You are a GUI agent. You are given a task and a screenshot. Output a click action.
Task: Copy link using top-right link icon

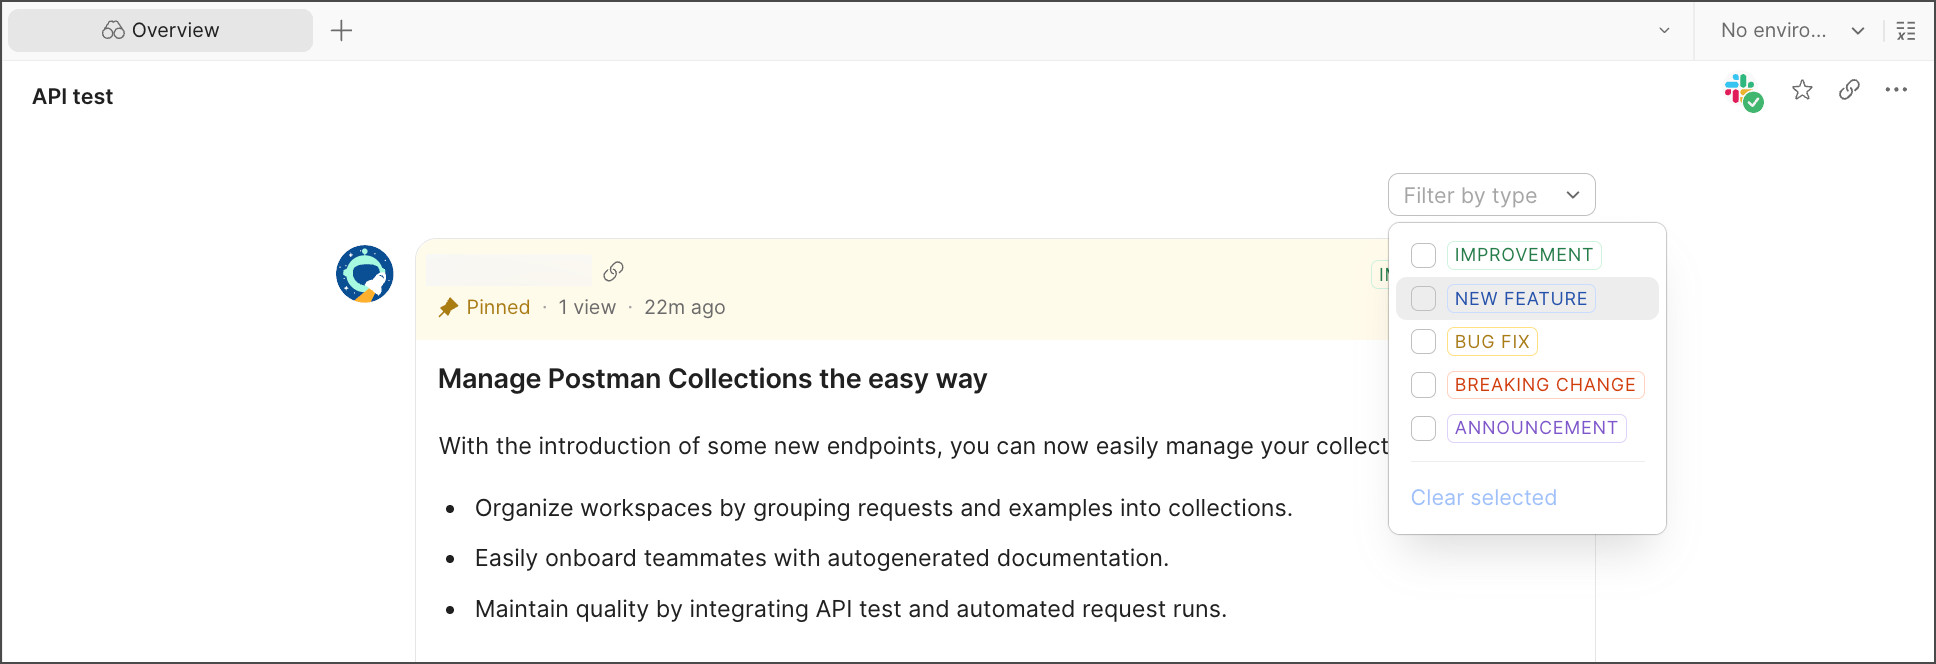click(1849, 90)
